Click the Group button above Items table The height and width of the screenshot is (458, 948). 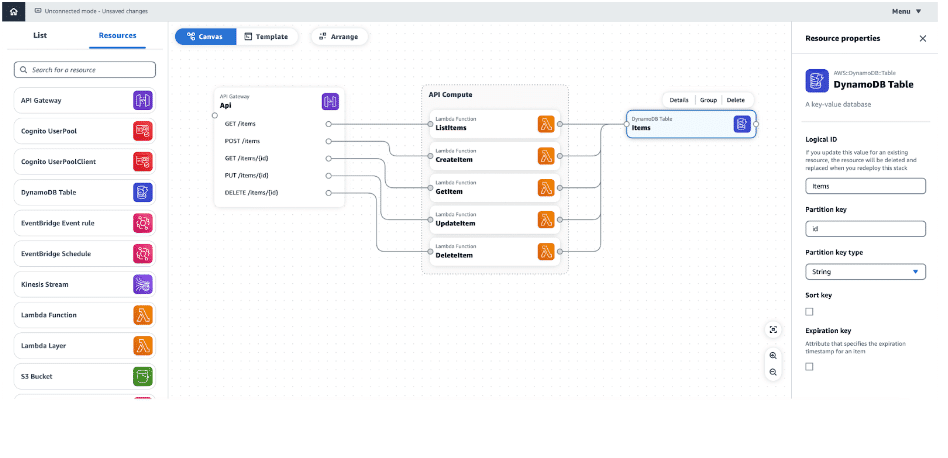[x=708, y=100]
